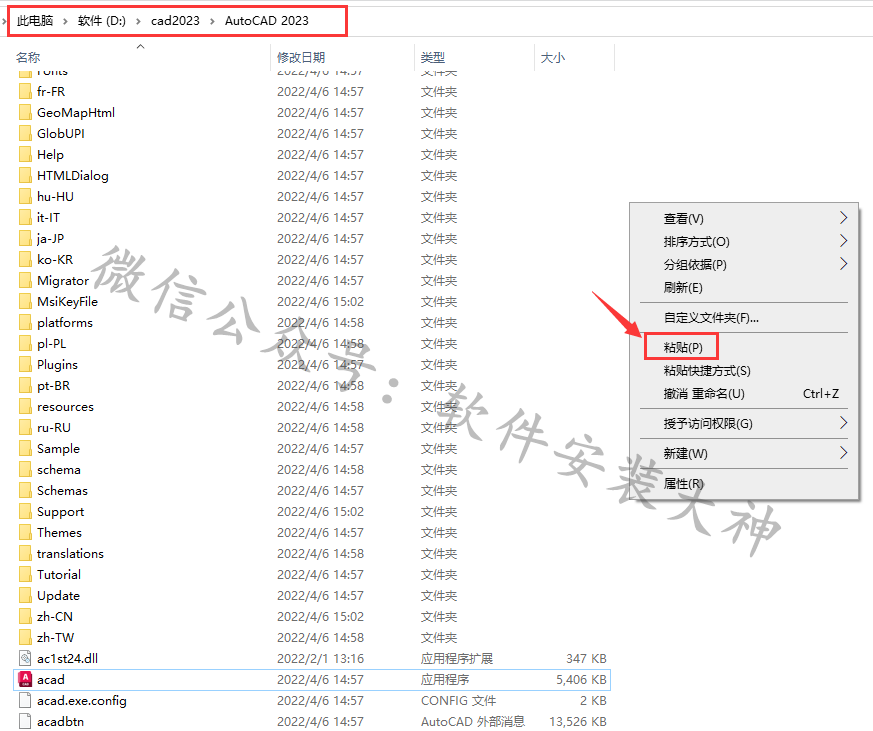Select the translations folder name
This screenshot has width=873, height=731.
(71, 553)
